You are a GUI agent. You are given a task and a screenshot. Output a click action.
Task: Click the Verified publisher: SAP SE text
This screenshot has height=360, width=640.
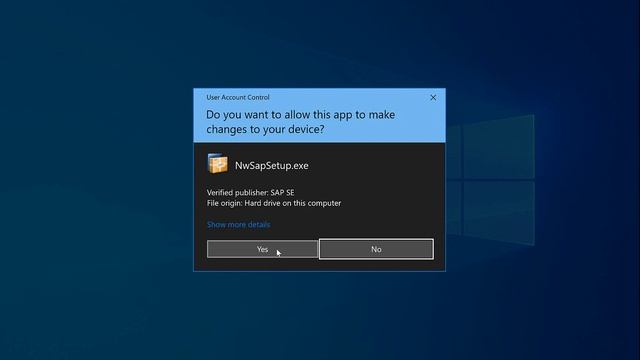(x=250, y=192)
